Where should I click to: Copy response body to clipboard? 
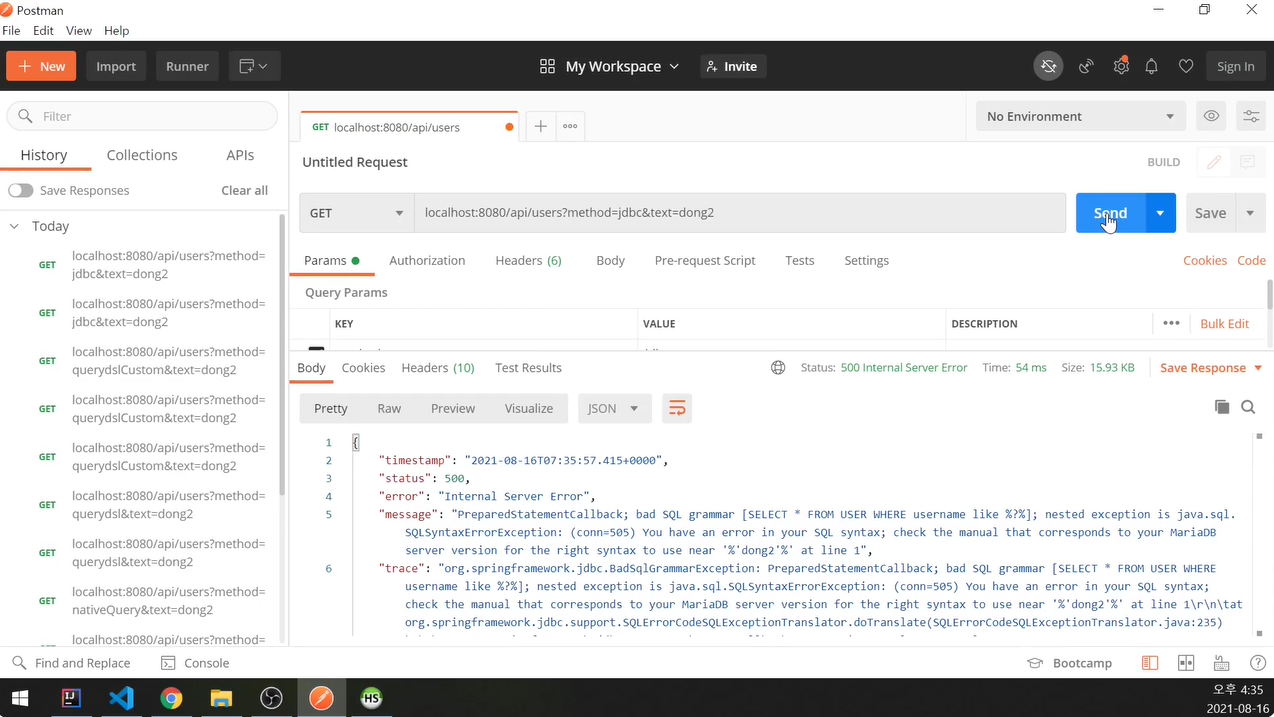1221,407
